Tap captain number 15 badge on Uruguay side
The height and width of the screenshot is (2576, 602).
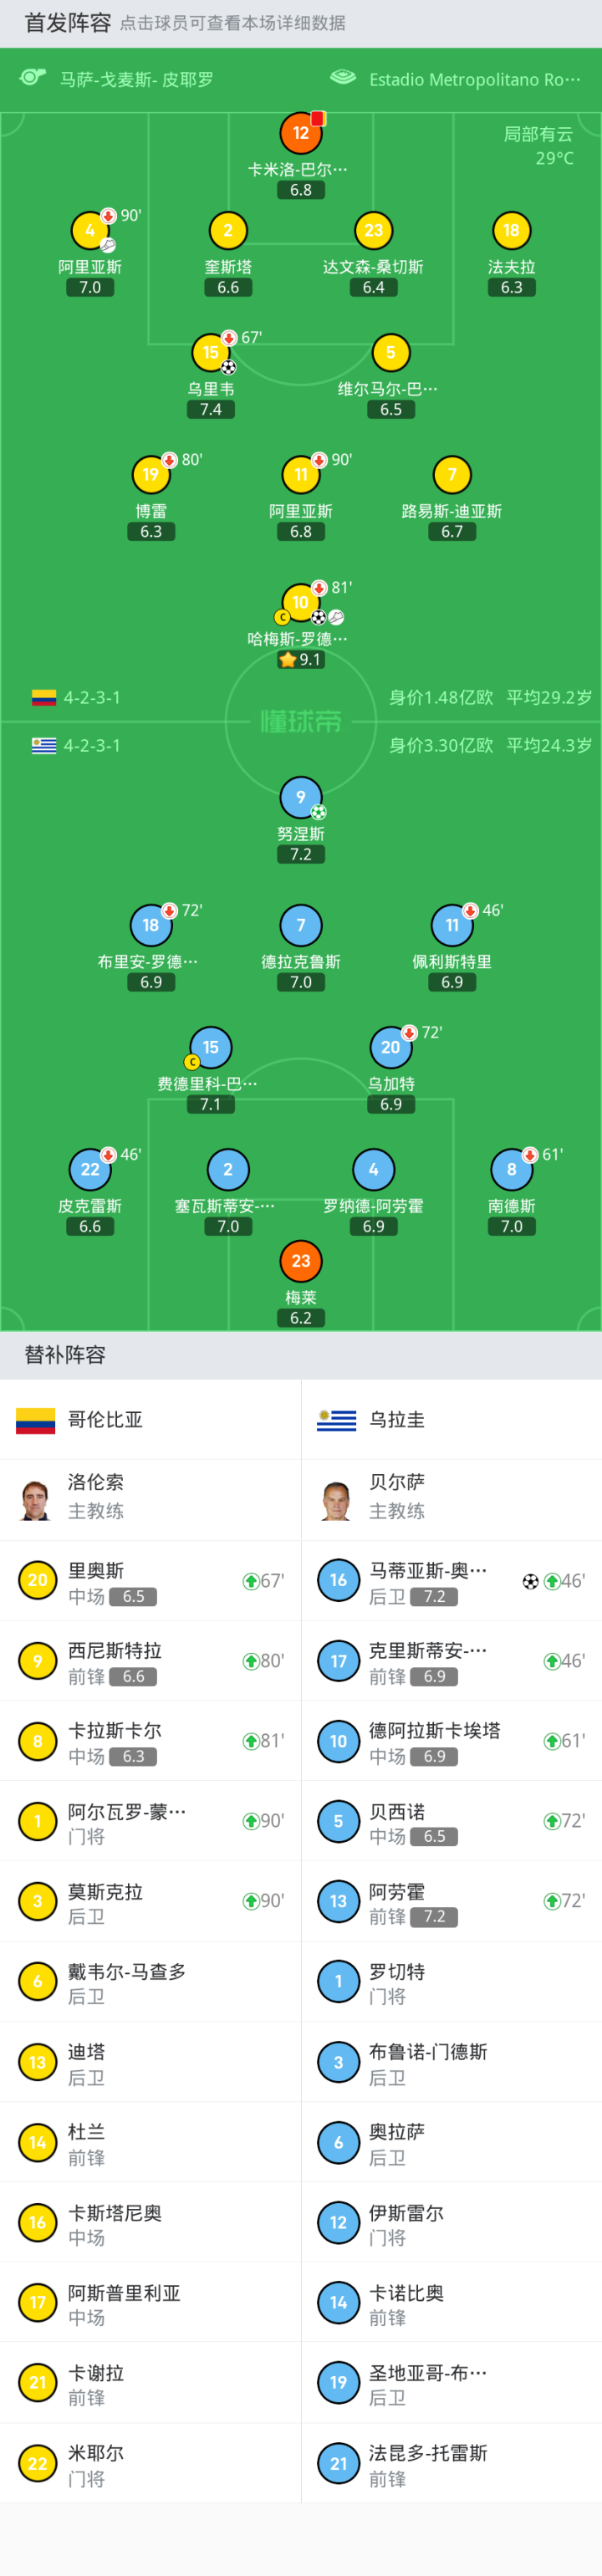click(x=210, y=1048)
